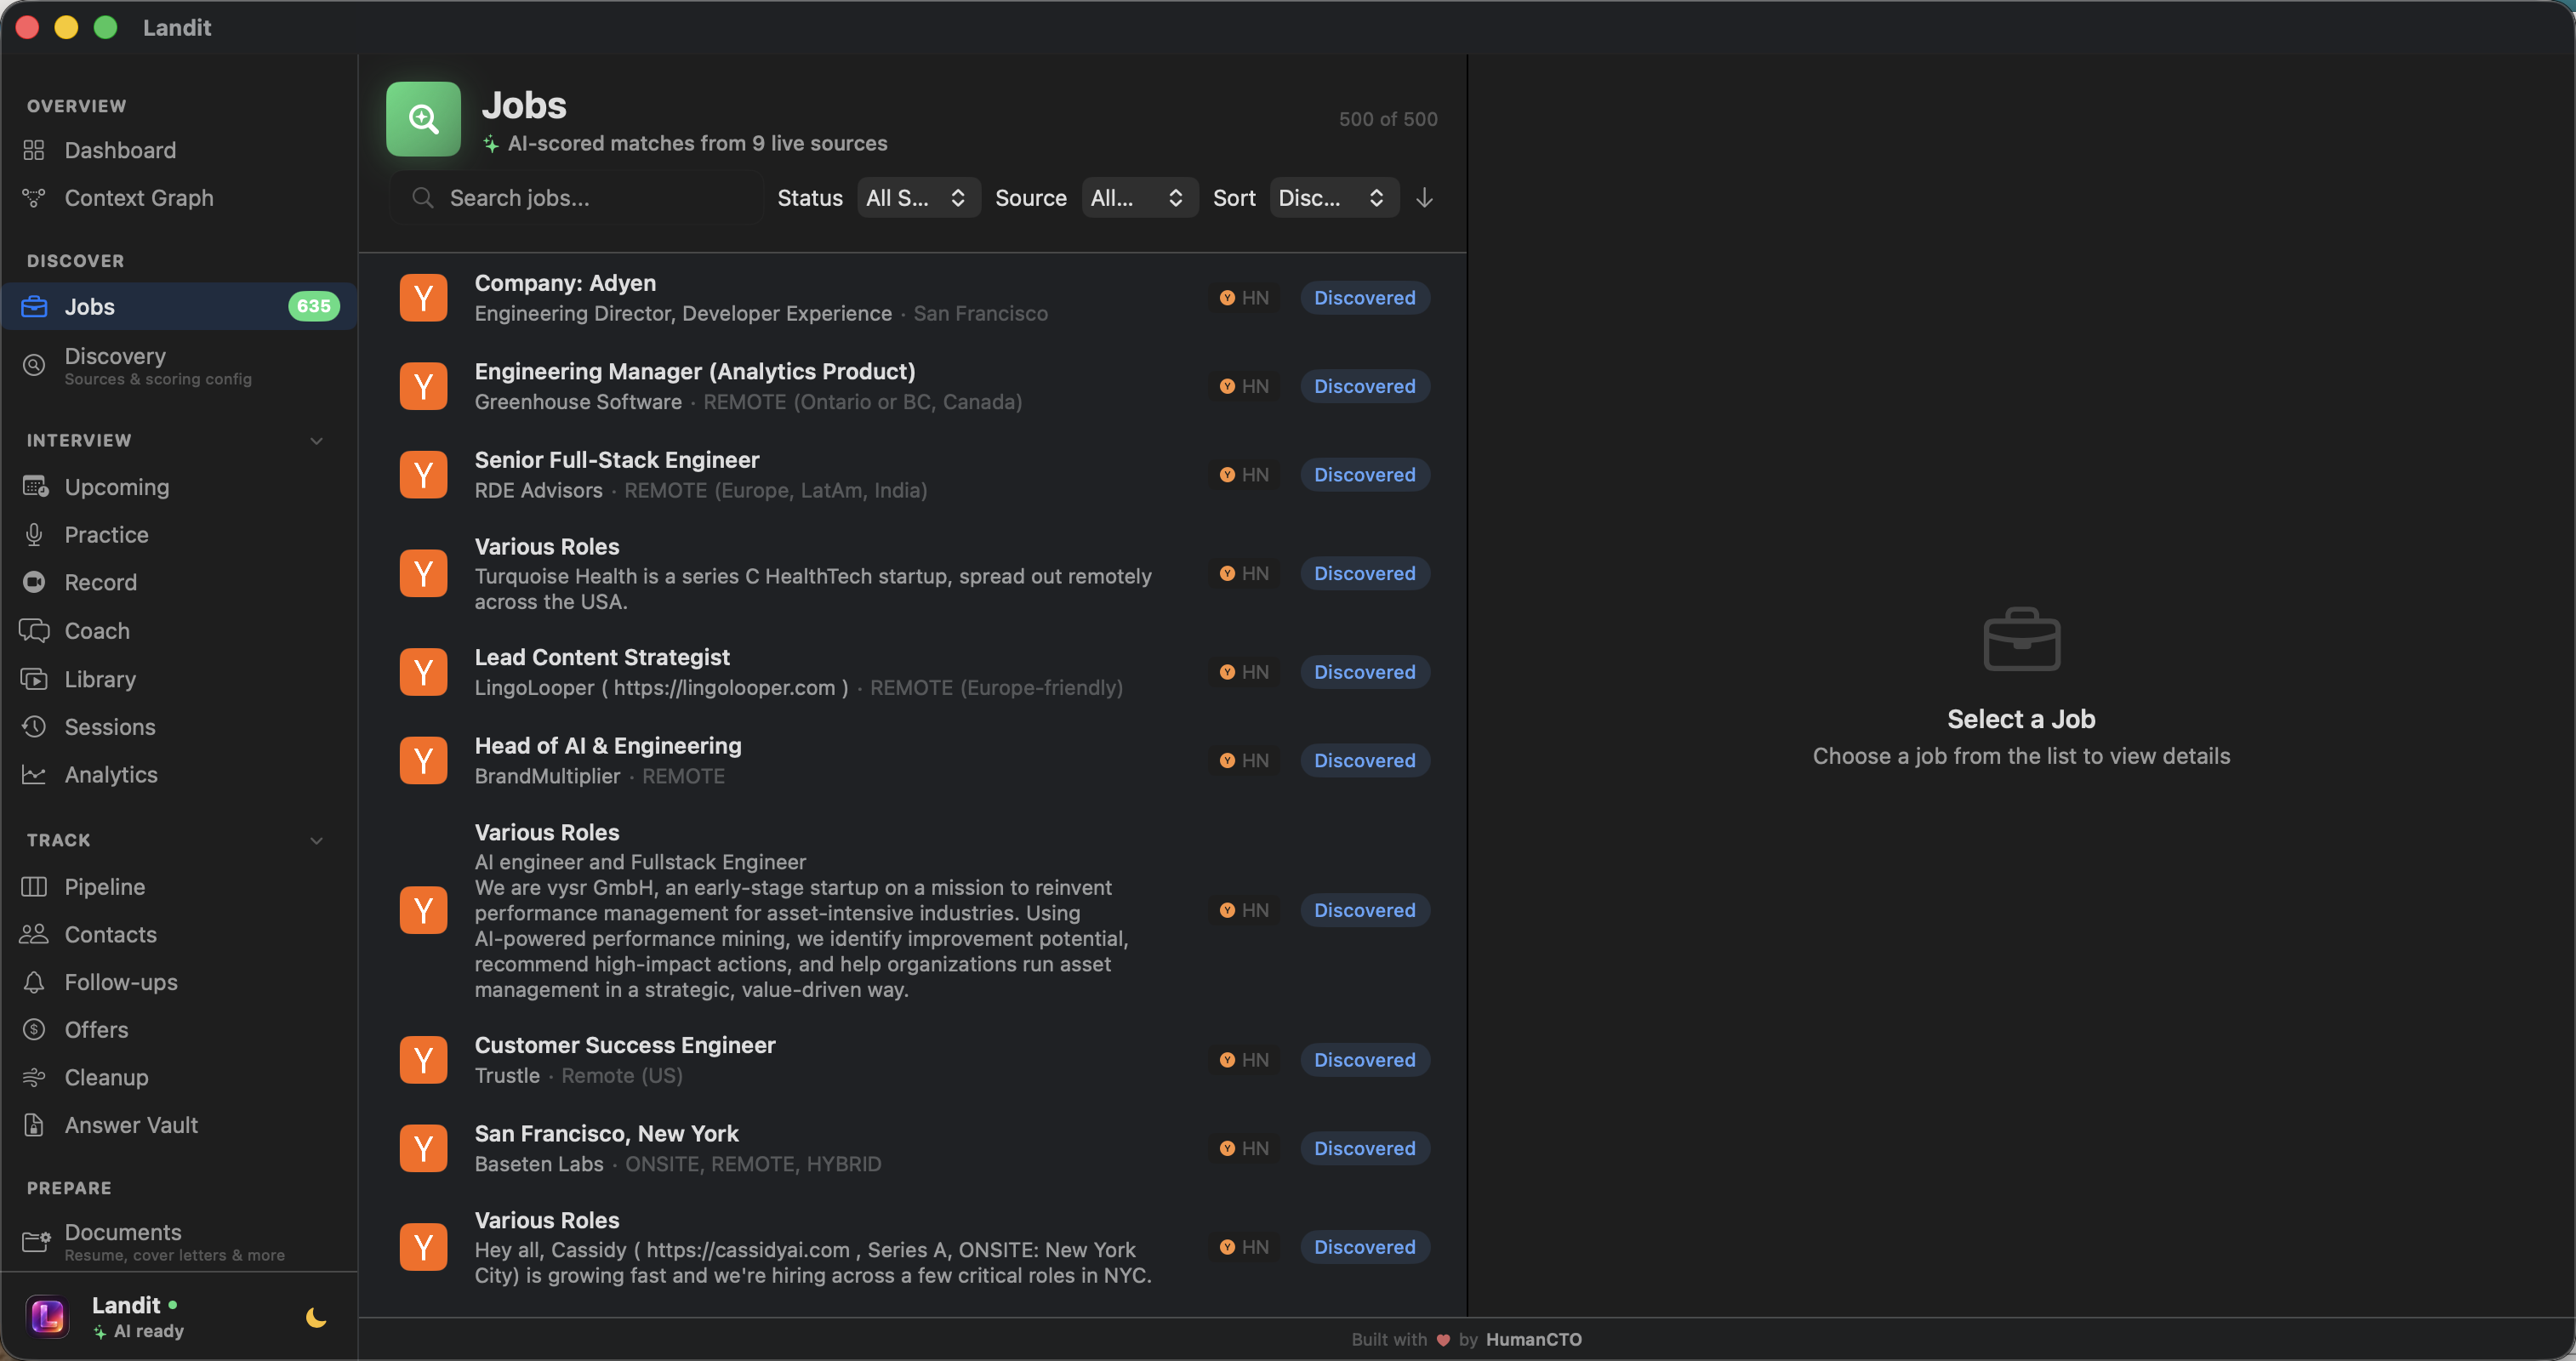Click the 500 of 500 results count
2576x1361 pixels.
click(1388, 119)
